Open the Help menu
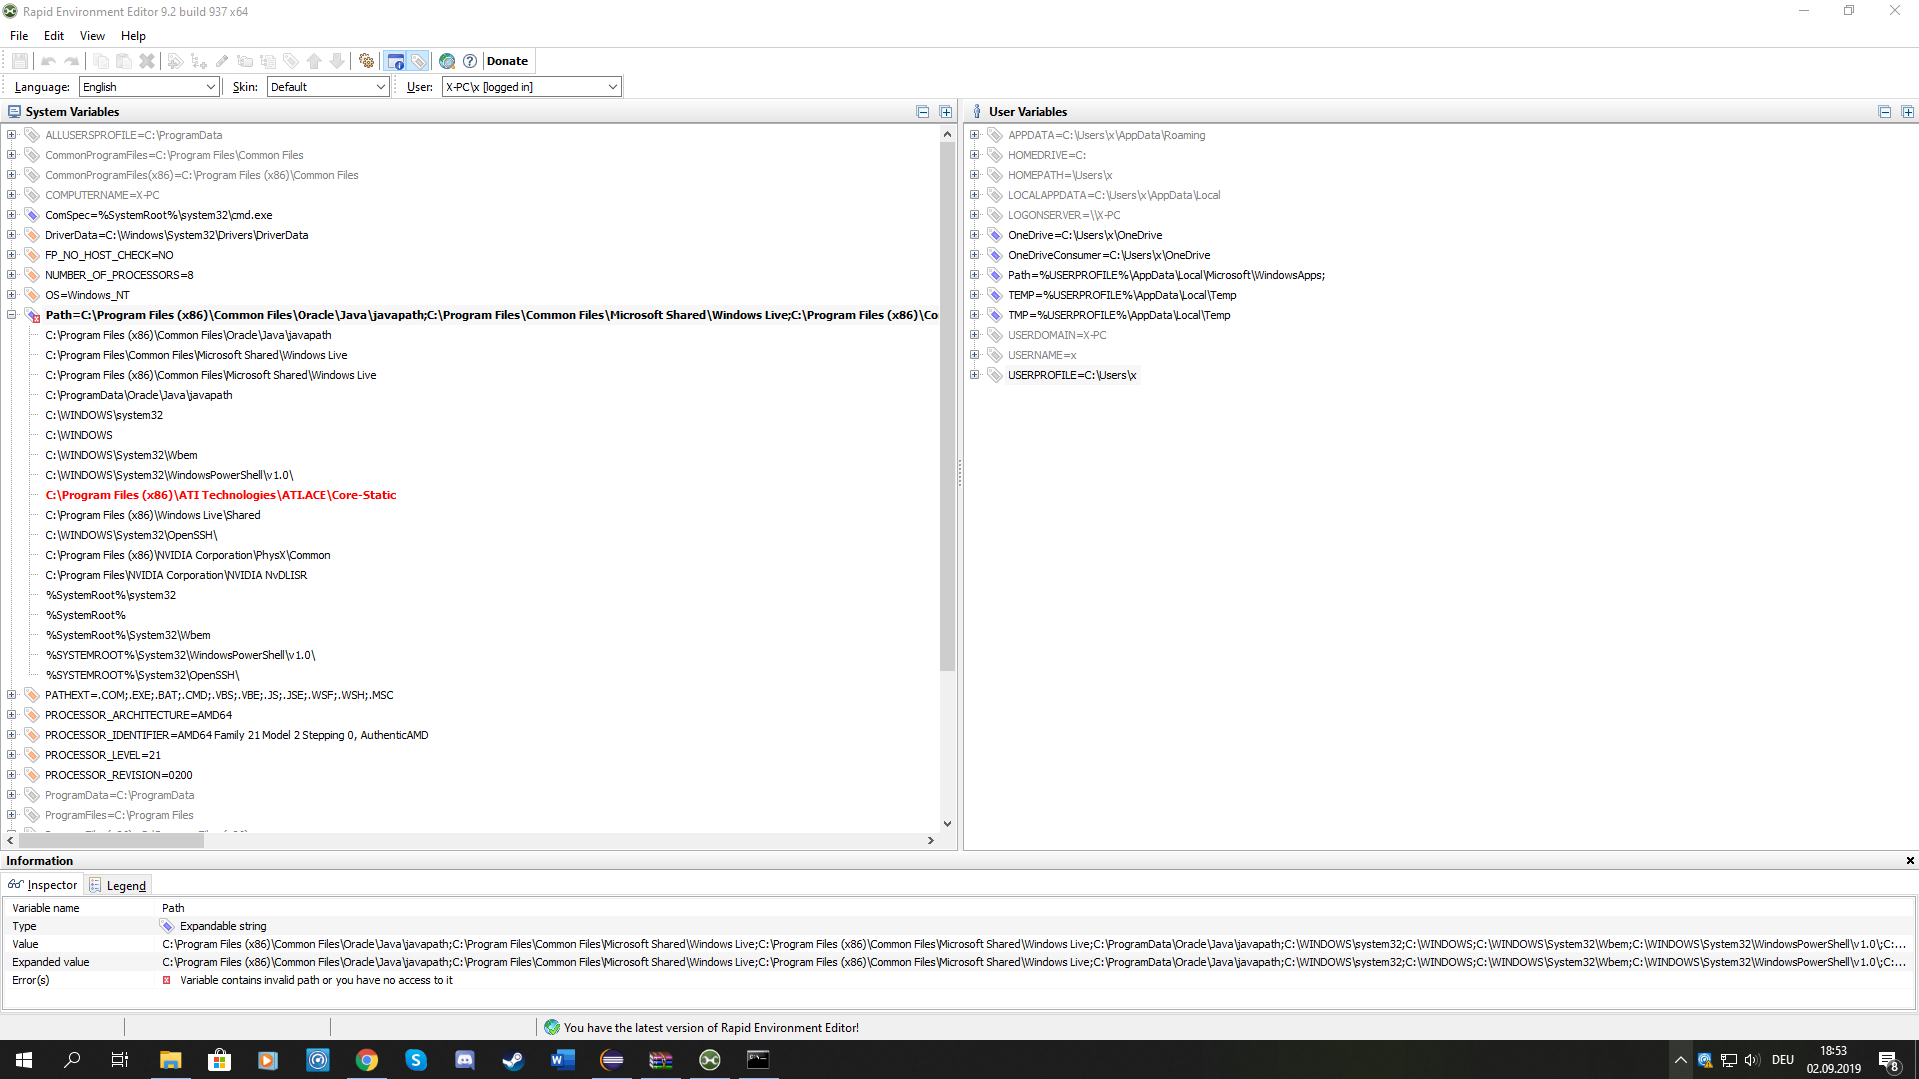This screenshot has width=1919, height=1079. tap(133, 36)
